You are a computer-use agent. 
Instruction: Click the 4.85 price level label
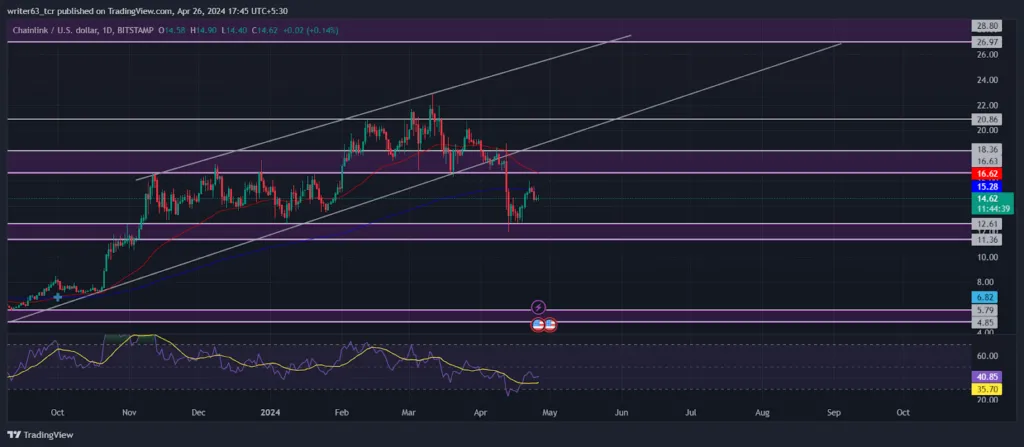(983, 322)
